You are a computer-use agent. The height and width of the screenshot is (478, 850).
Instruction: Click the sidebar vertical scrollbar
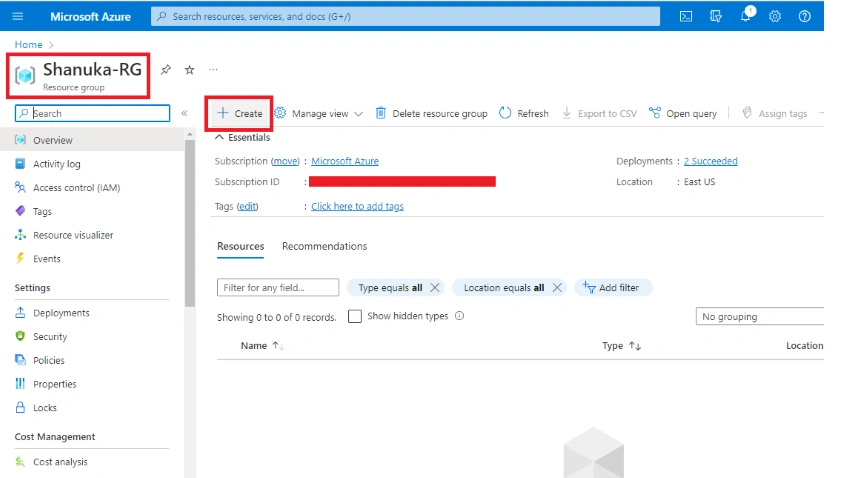(x=189, y=223)
